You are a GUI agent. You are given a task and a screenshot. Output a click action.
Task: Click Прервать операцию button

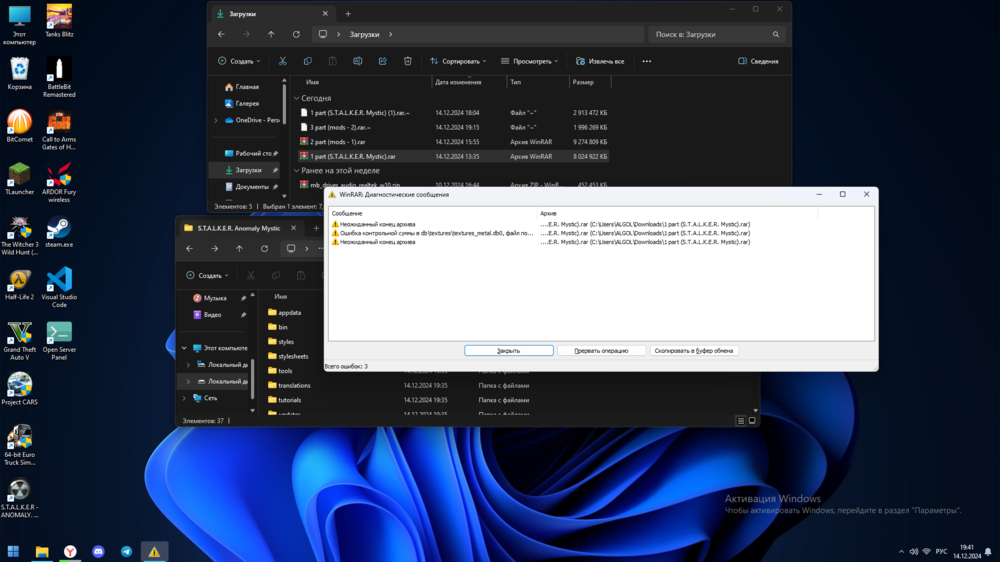[x=601, y=351]
